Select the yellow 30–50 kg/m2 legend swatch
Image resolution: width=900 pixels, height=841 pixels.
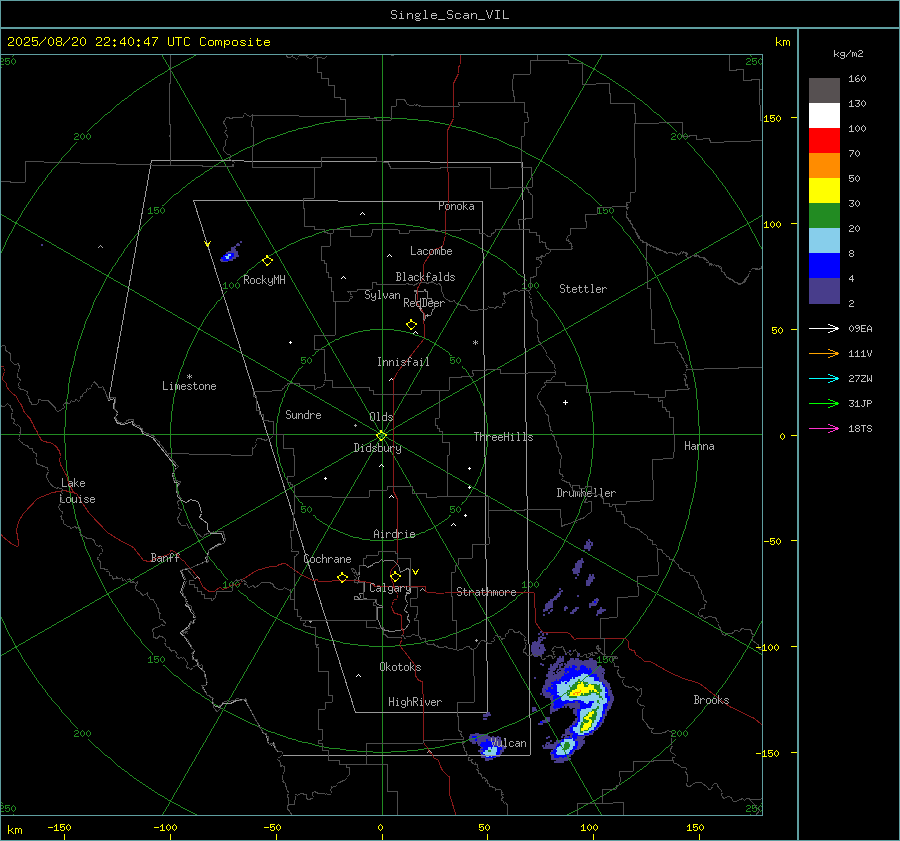[824, 191]
